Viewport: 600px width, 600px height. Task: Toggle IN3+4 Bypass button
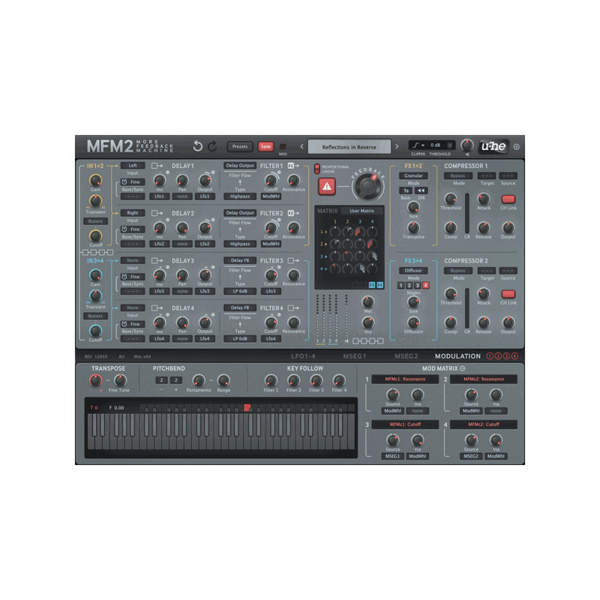click(x=96, y=316)
